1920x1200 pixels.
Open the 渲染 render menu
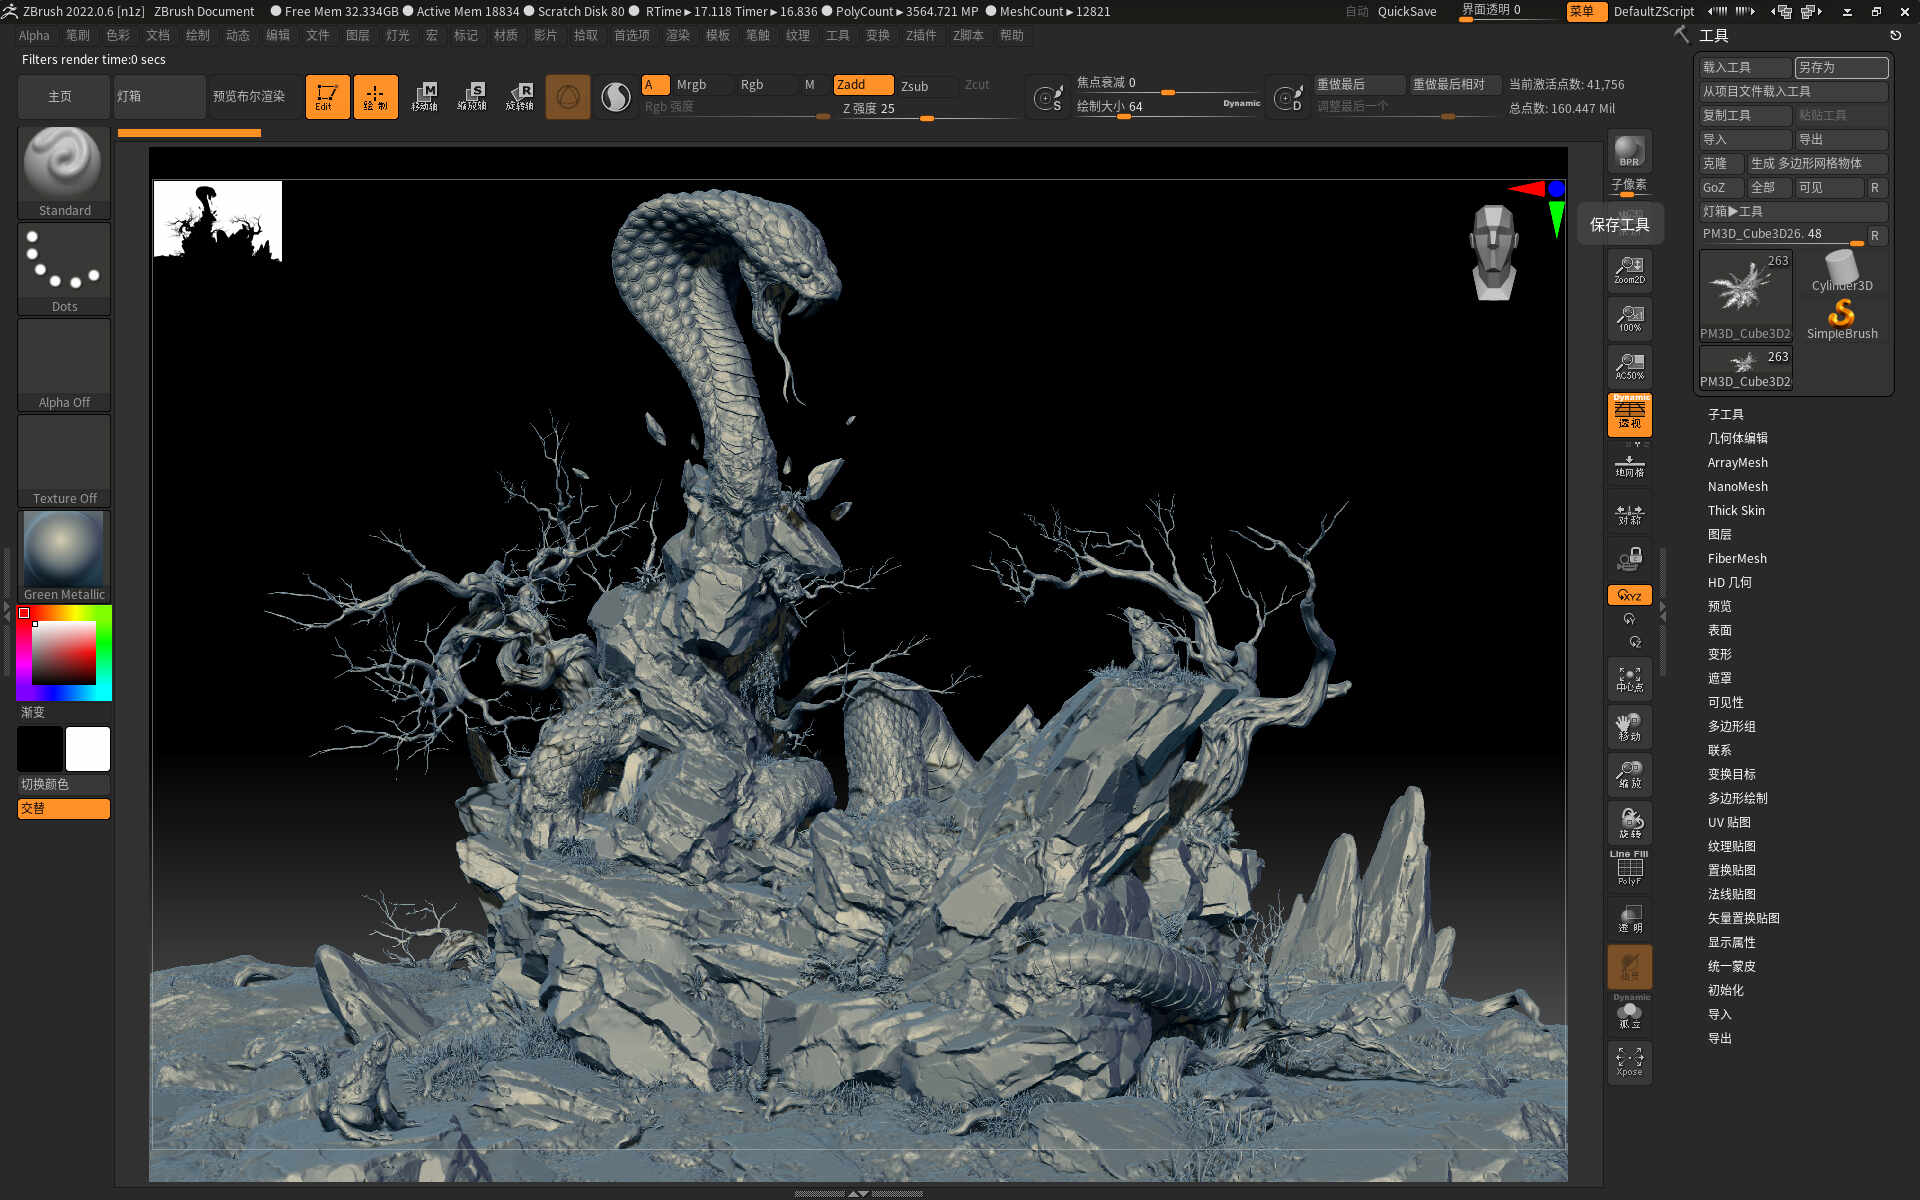pyautogui.click(x=677, y=35)
